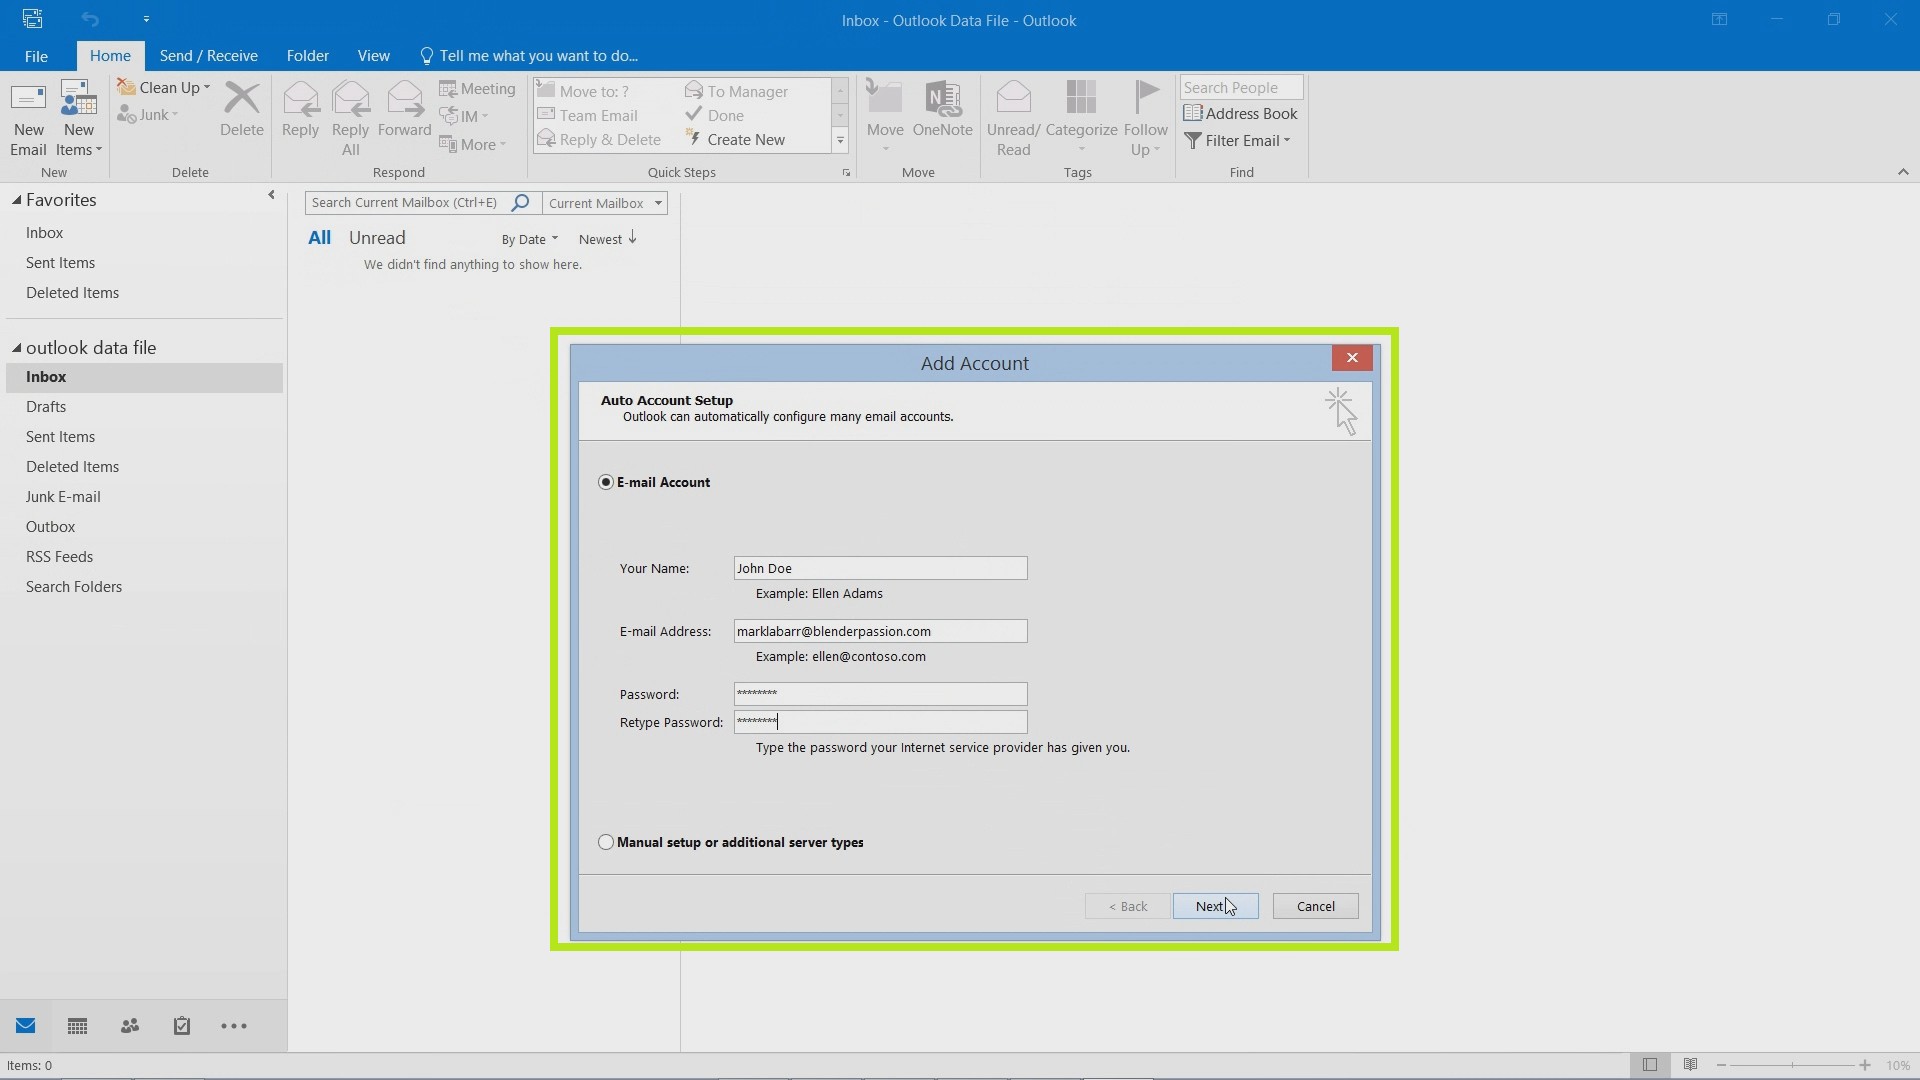Click the Next button in Add Account
The width and height of the screenshot is (1920, 1080).
point(1215,906)
